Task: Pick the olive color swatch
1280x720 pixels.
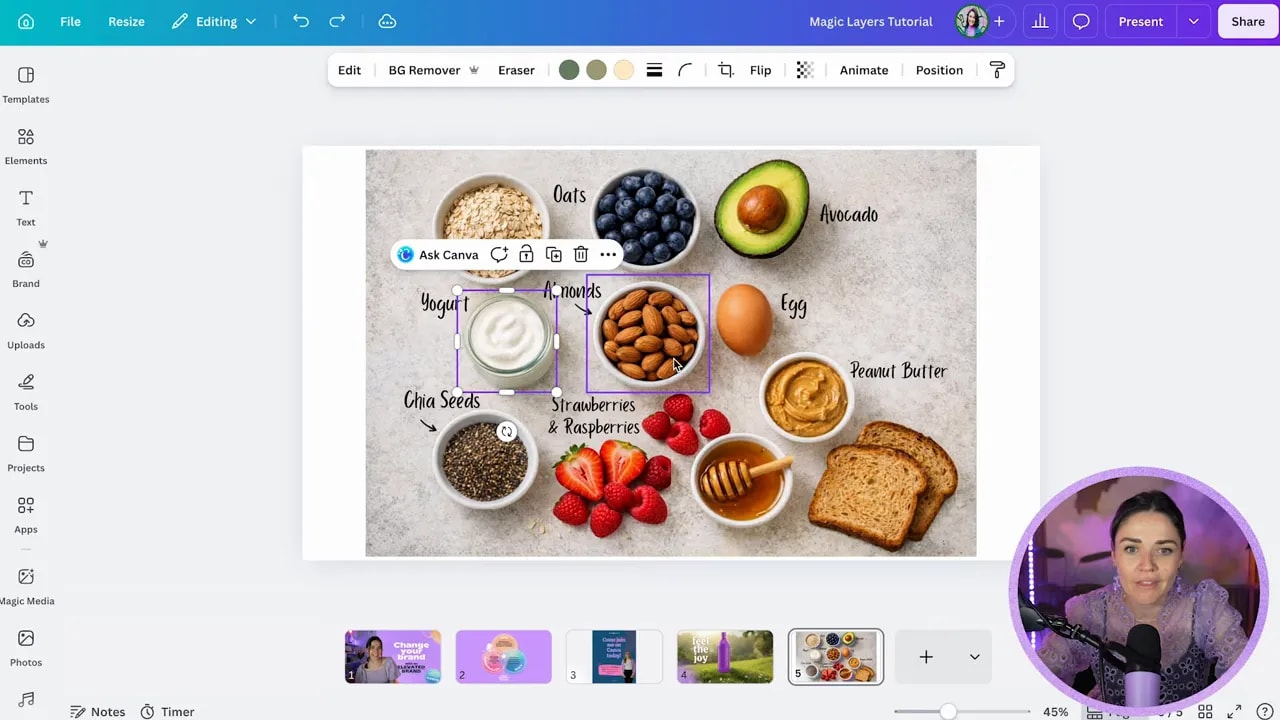Action: coord(596,70)
